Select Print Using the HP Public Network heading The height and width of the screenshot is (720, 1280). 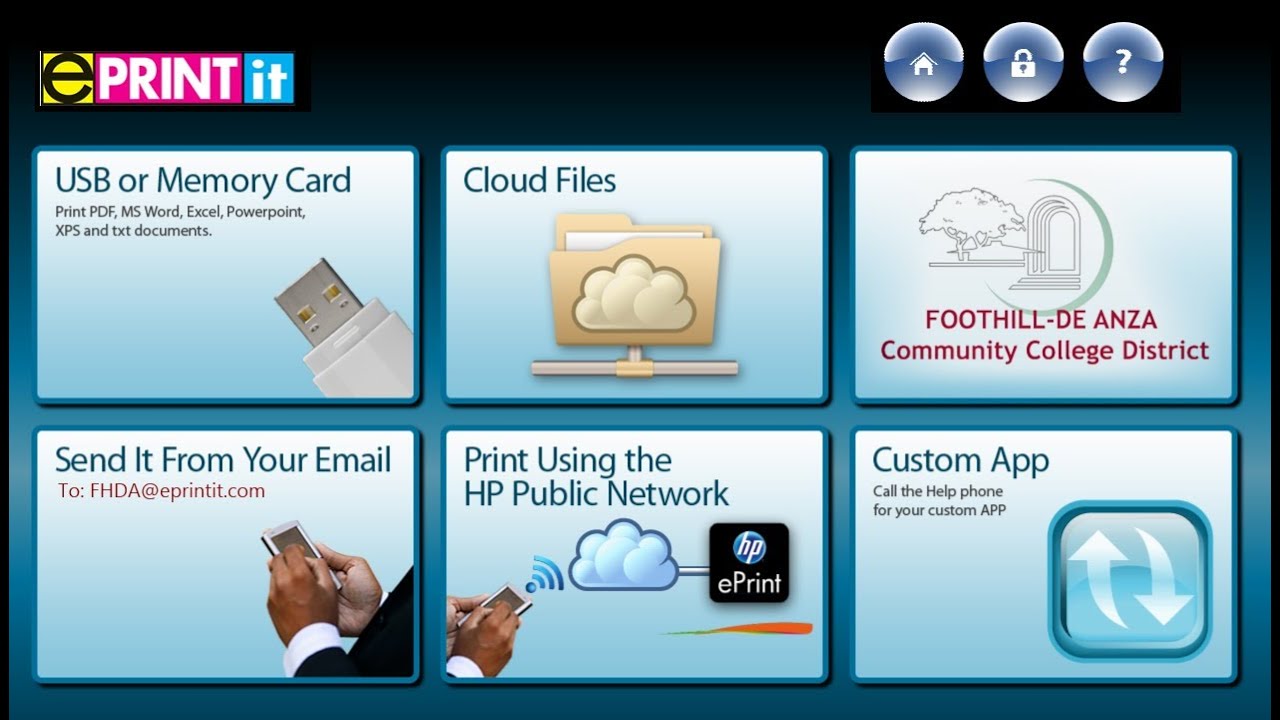coord(596,477)
